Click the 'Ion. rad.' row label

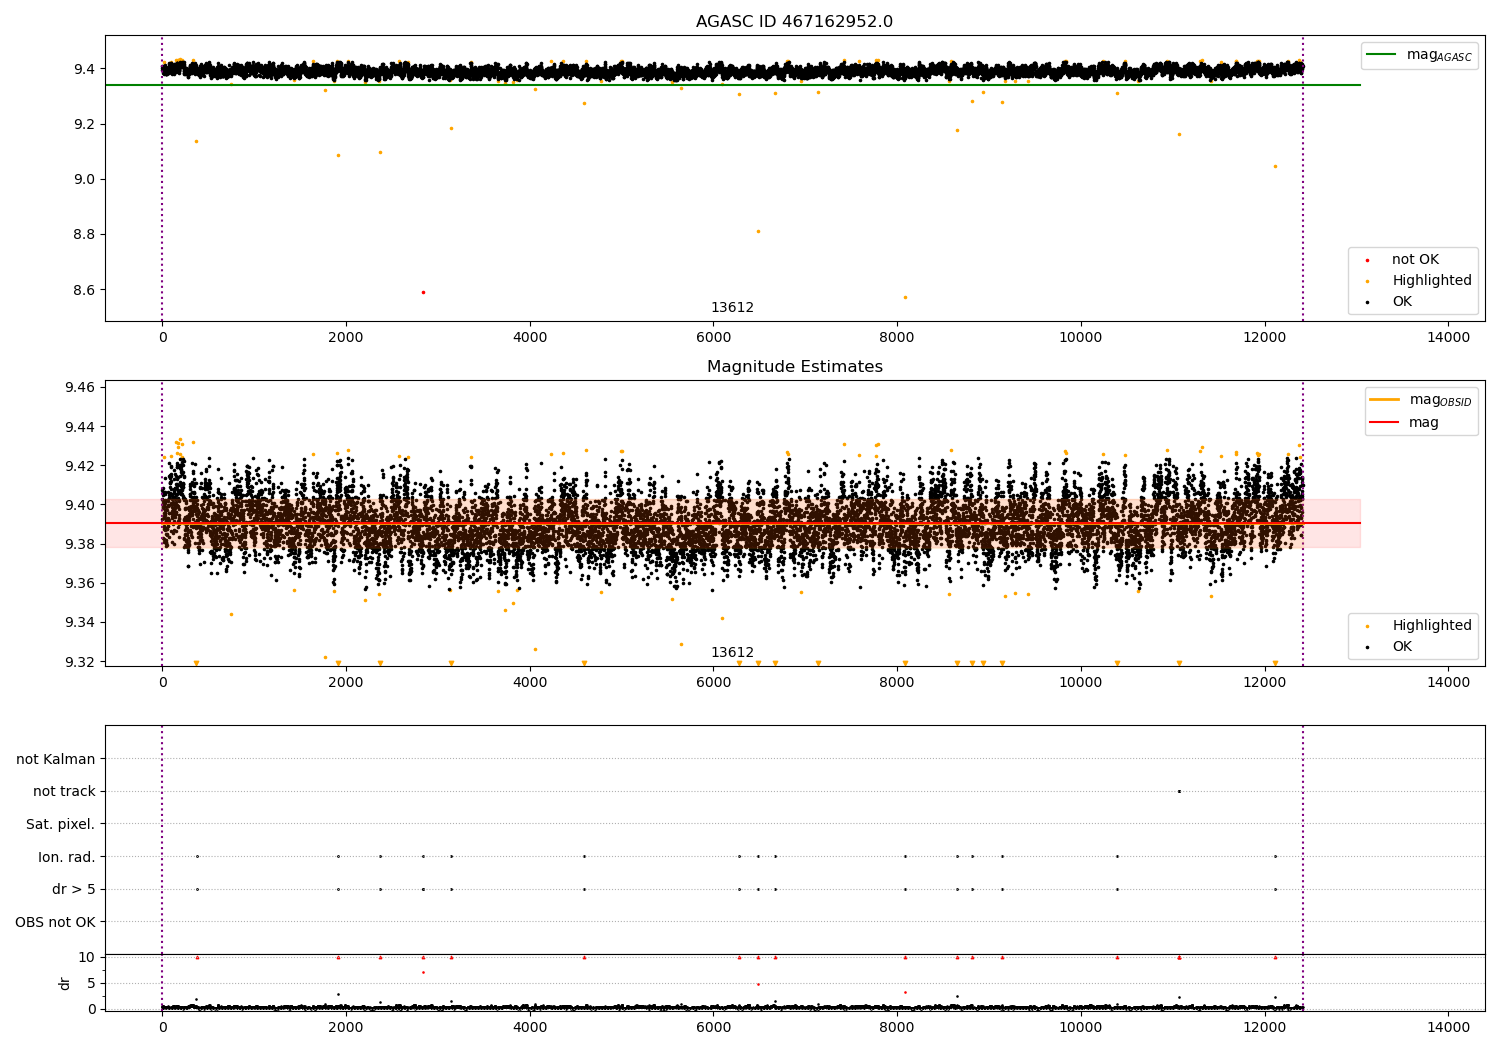(67, 857)
